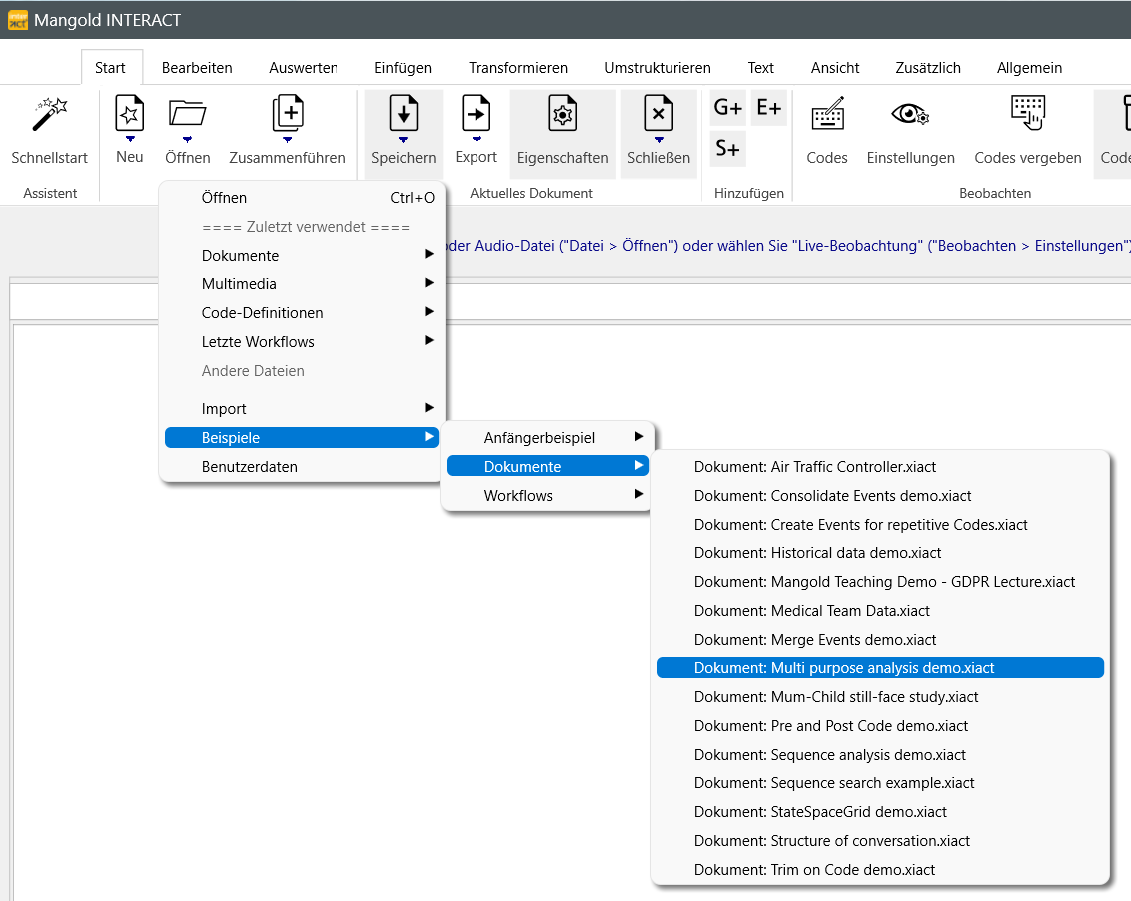1131x901 pixels.
Task: Select Dokumente in the Beispiele submenu
Action: pyautogui.click(x=547, y=466)
